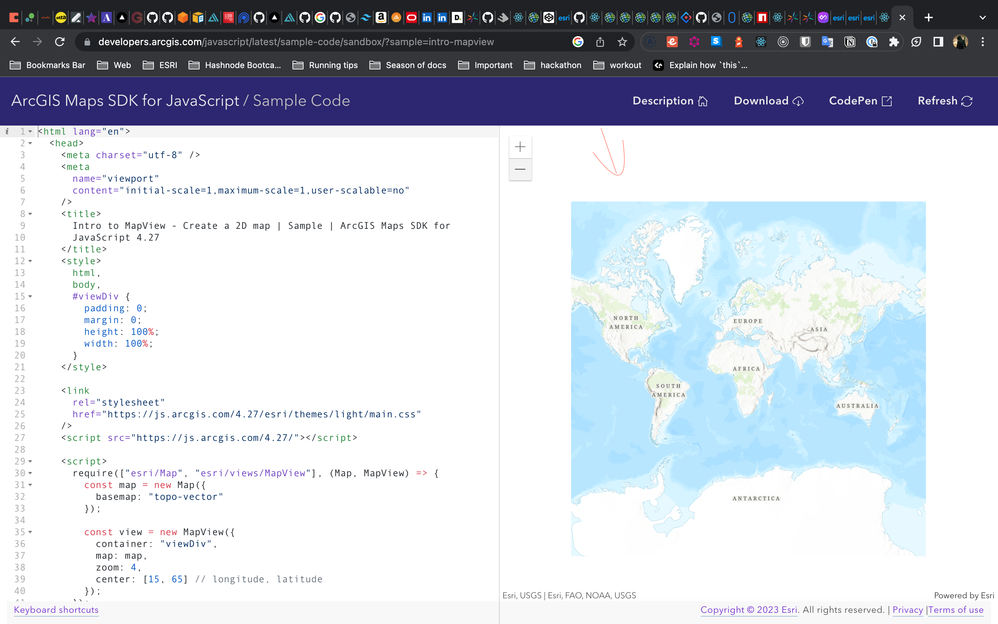This screenshot has height=624, width=998.
Task: Open the Running tips bookmark folder
Action: point(325,65)
